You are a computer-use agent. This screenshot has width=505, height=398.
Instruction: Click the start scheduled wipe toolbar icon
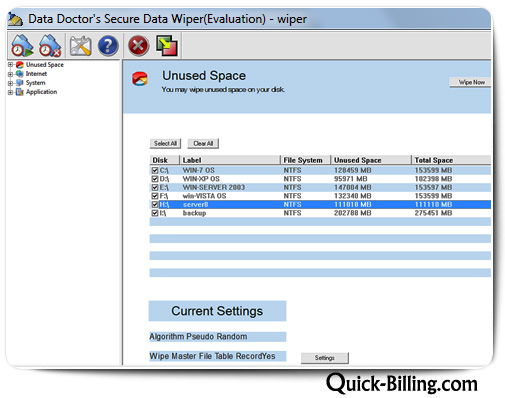pyautogui.click(x=22, y=45)
